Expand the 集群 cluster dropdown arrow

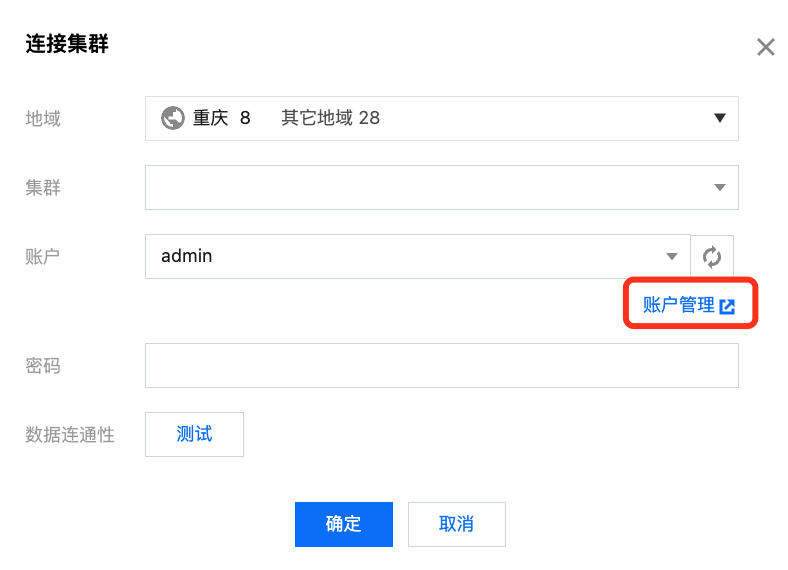719,187
